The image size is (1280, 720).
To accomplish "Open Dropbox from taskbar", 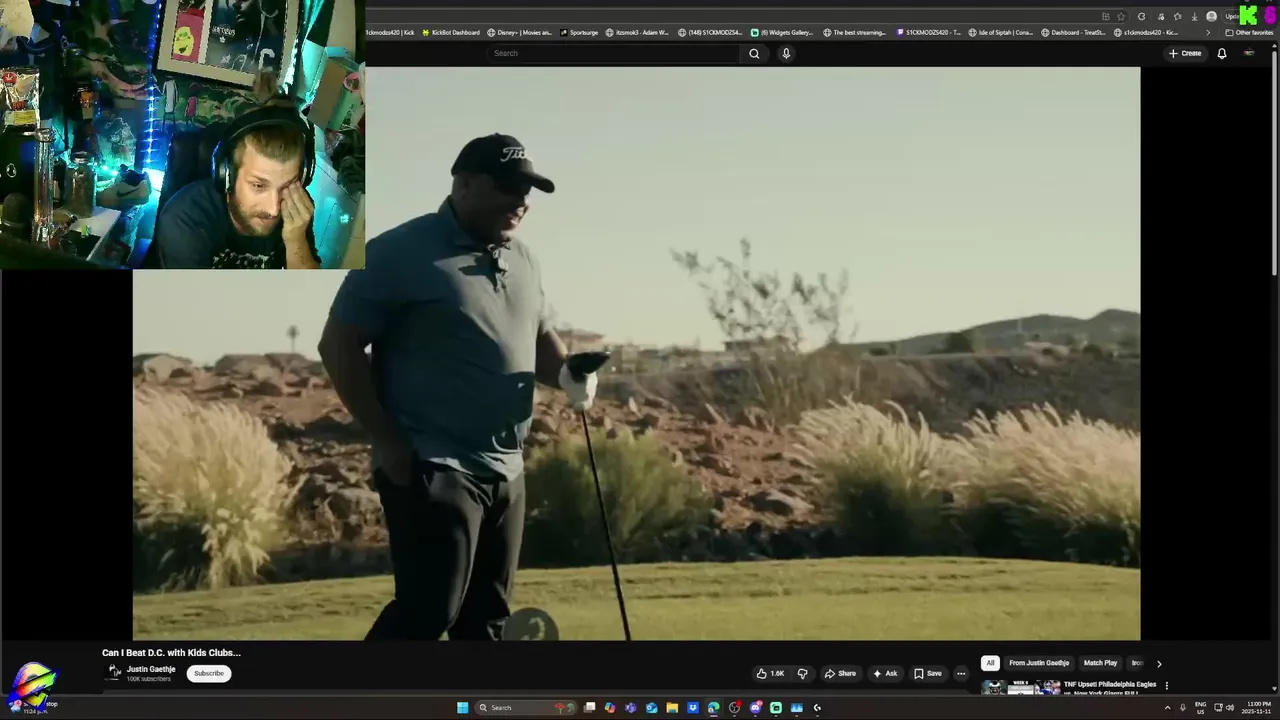I will click(x=693, y=708).
